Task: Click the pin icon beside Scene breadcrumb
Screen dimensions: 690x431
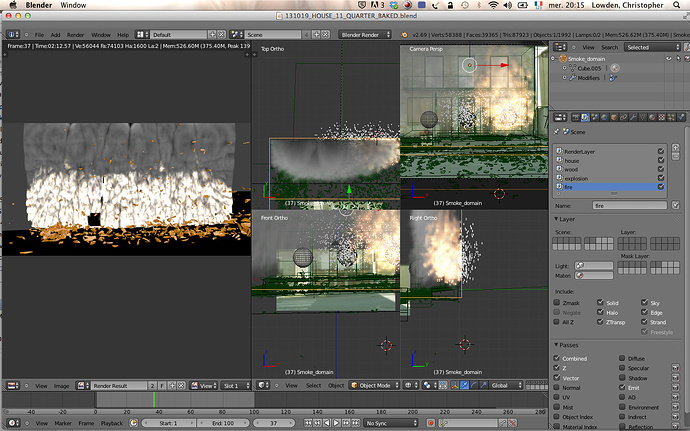Action: coord(557,132)
